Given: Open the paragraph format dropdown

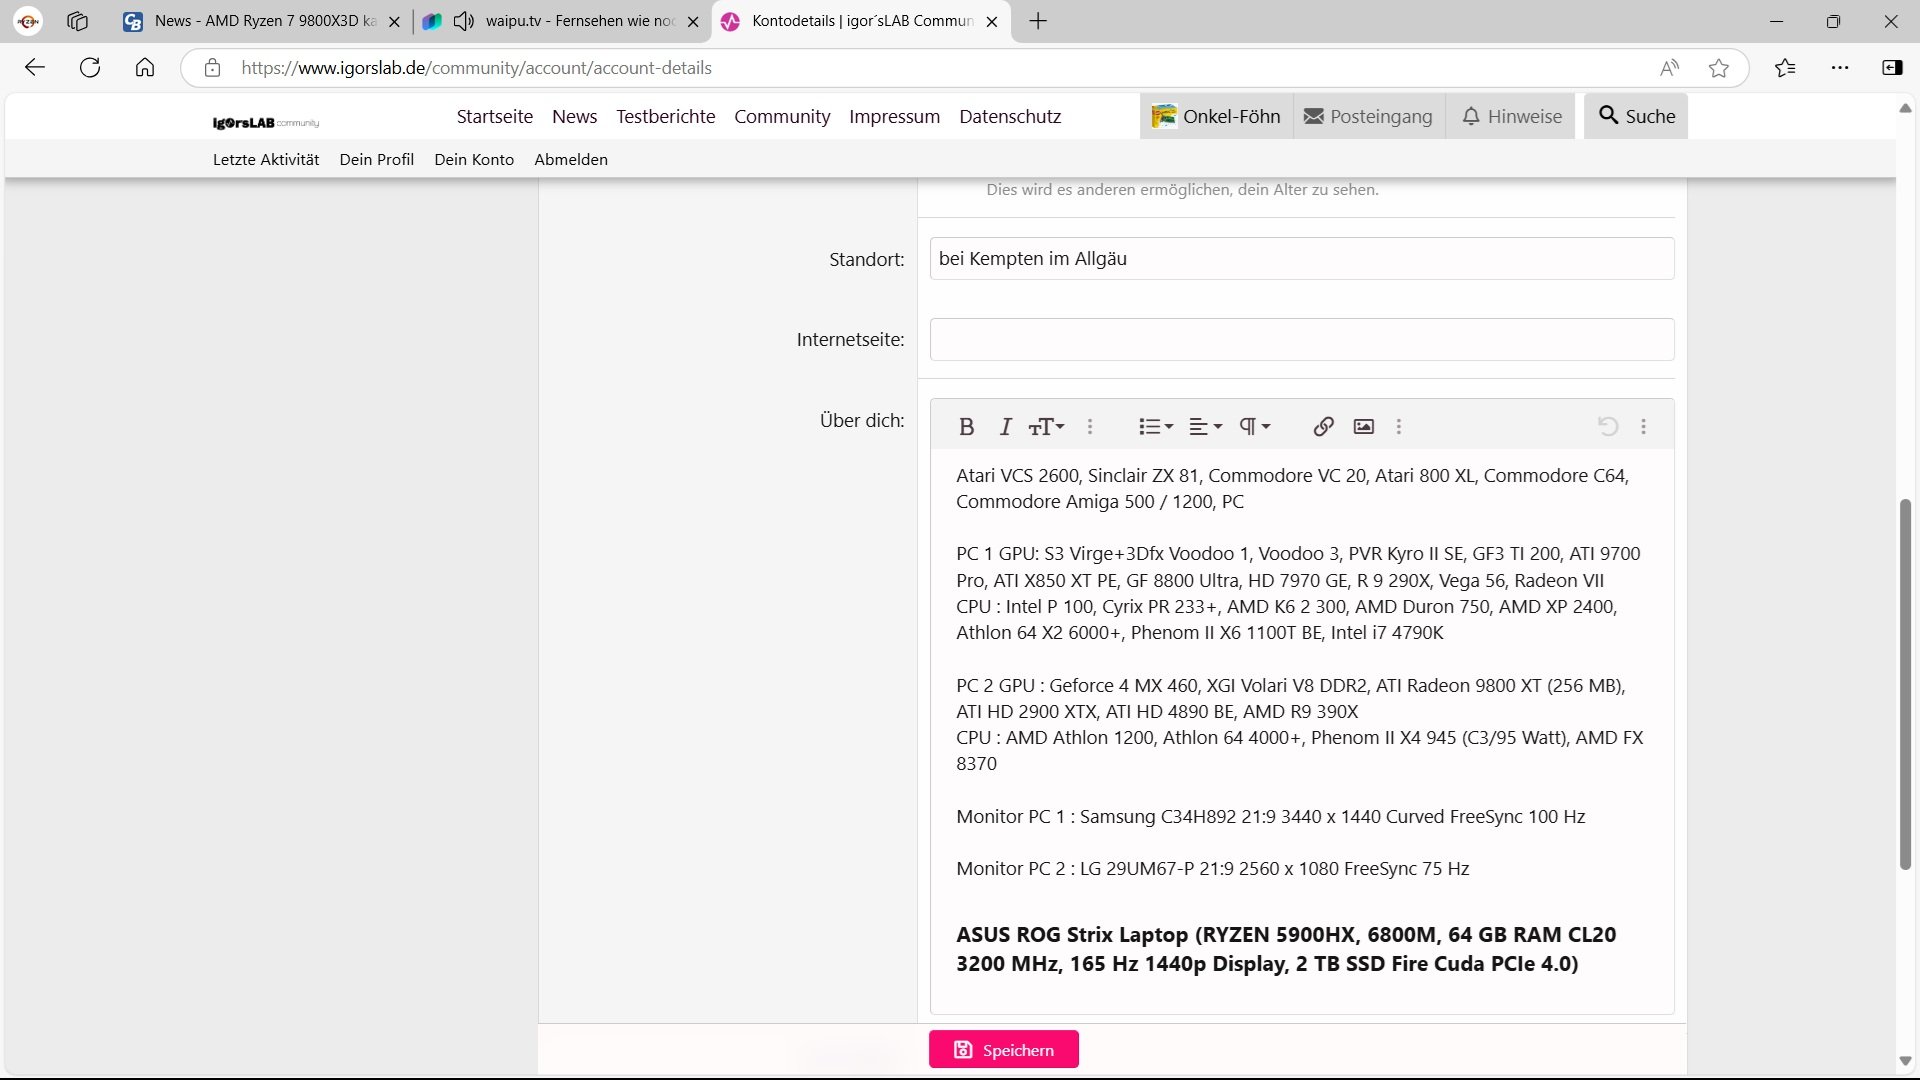Looking at the screenshot, I should tap(1254, 427).
